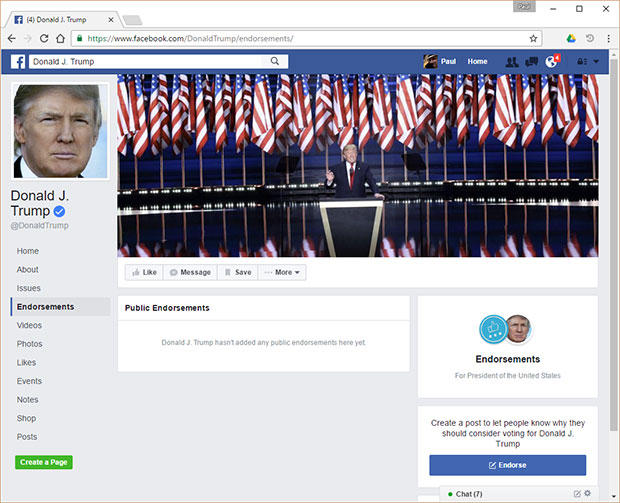620x503 pixels.
Task: Click the history extension icon
Action: coord(590,38)
